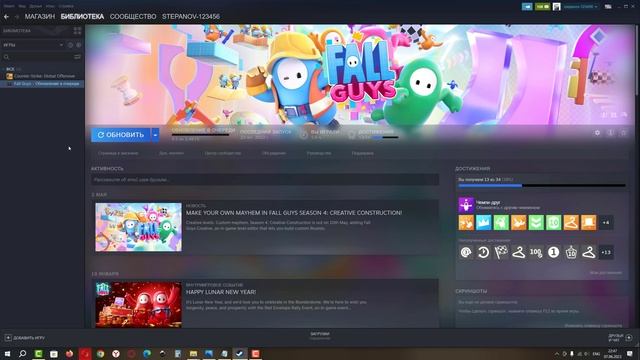The height and width of the screenshot is (360, 640).
Task: Click the blue announcements button in title bar
Action: (x=527, y=7)
